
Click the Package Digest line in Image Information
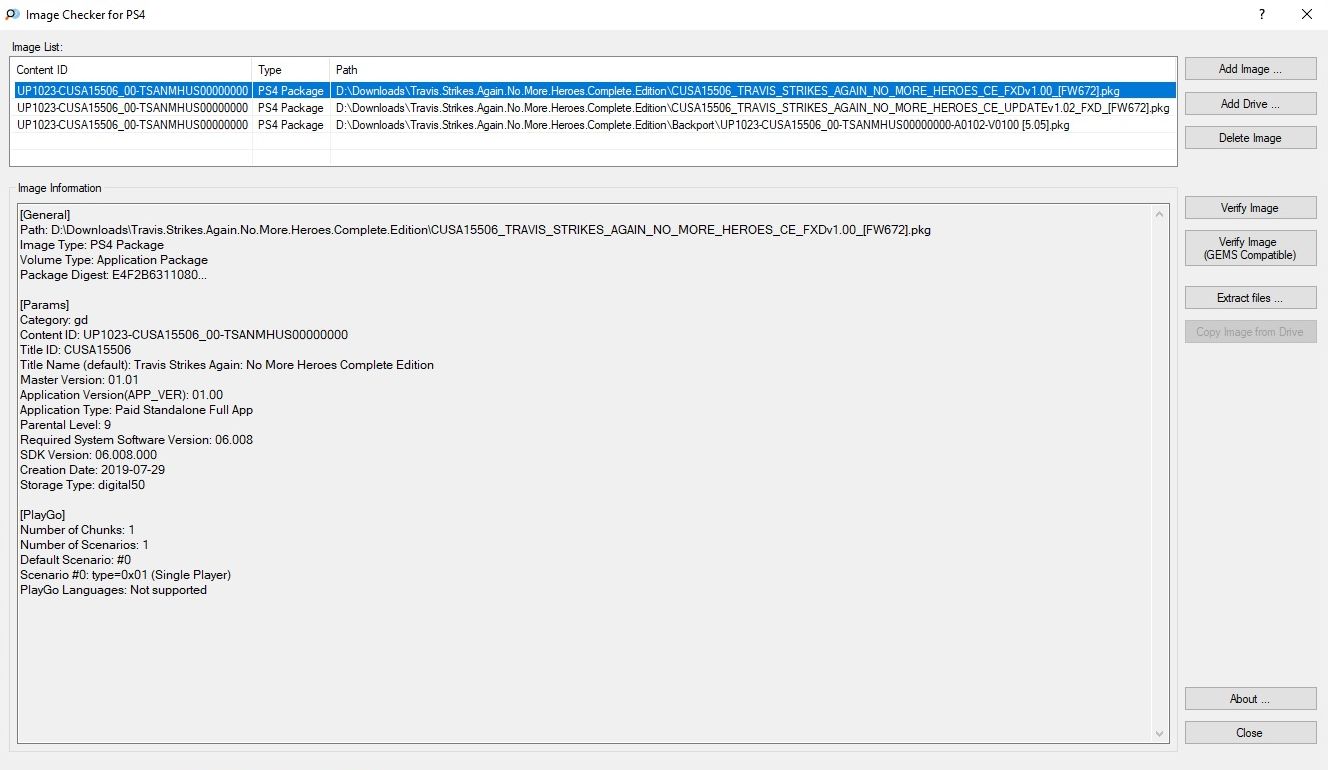(x=114, y=275)
